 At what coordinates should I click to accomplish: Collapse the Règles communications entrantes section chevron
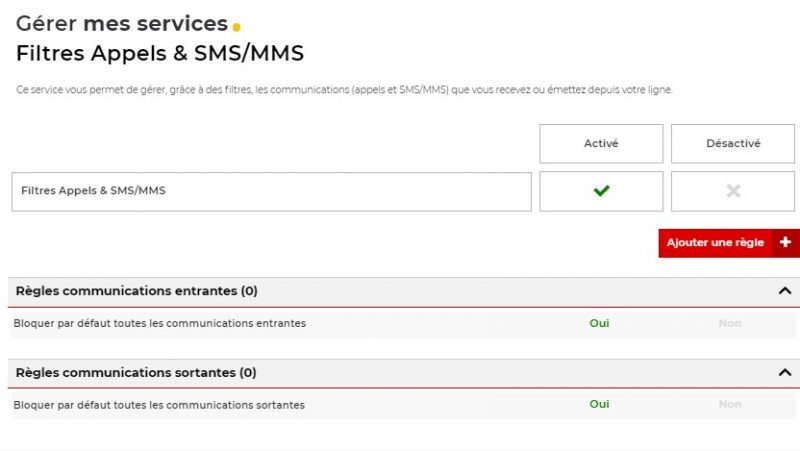(784, 291)
